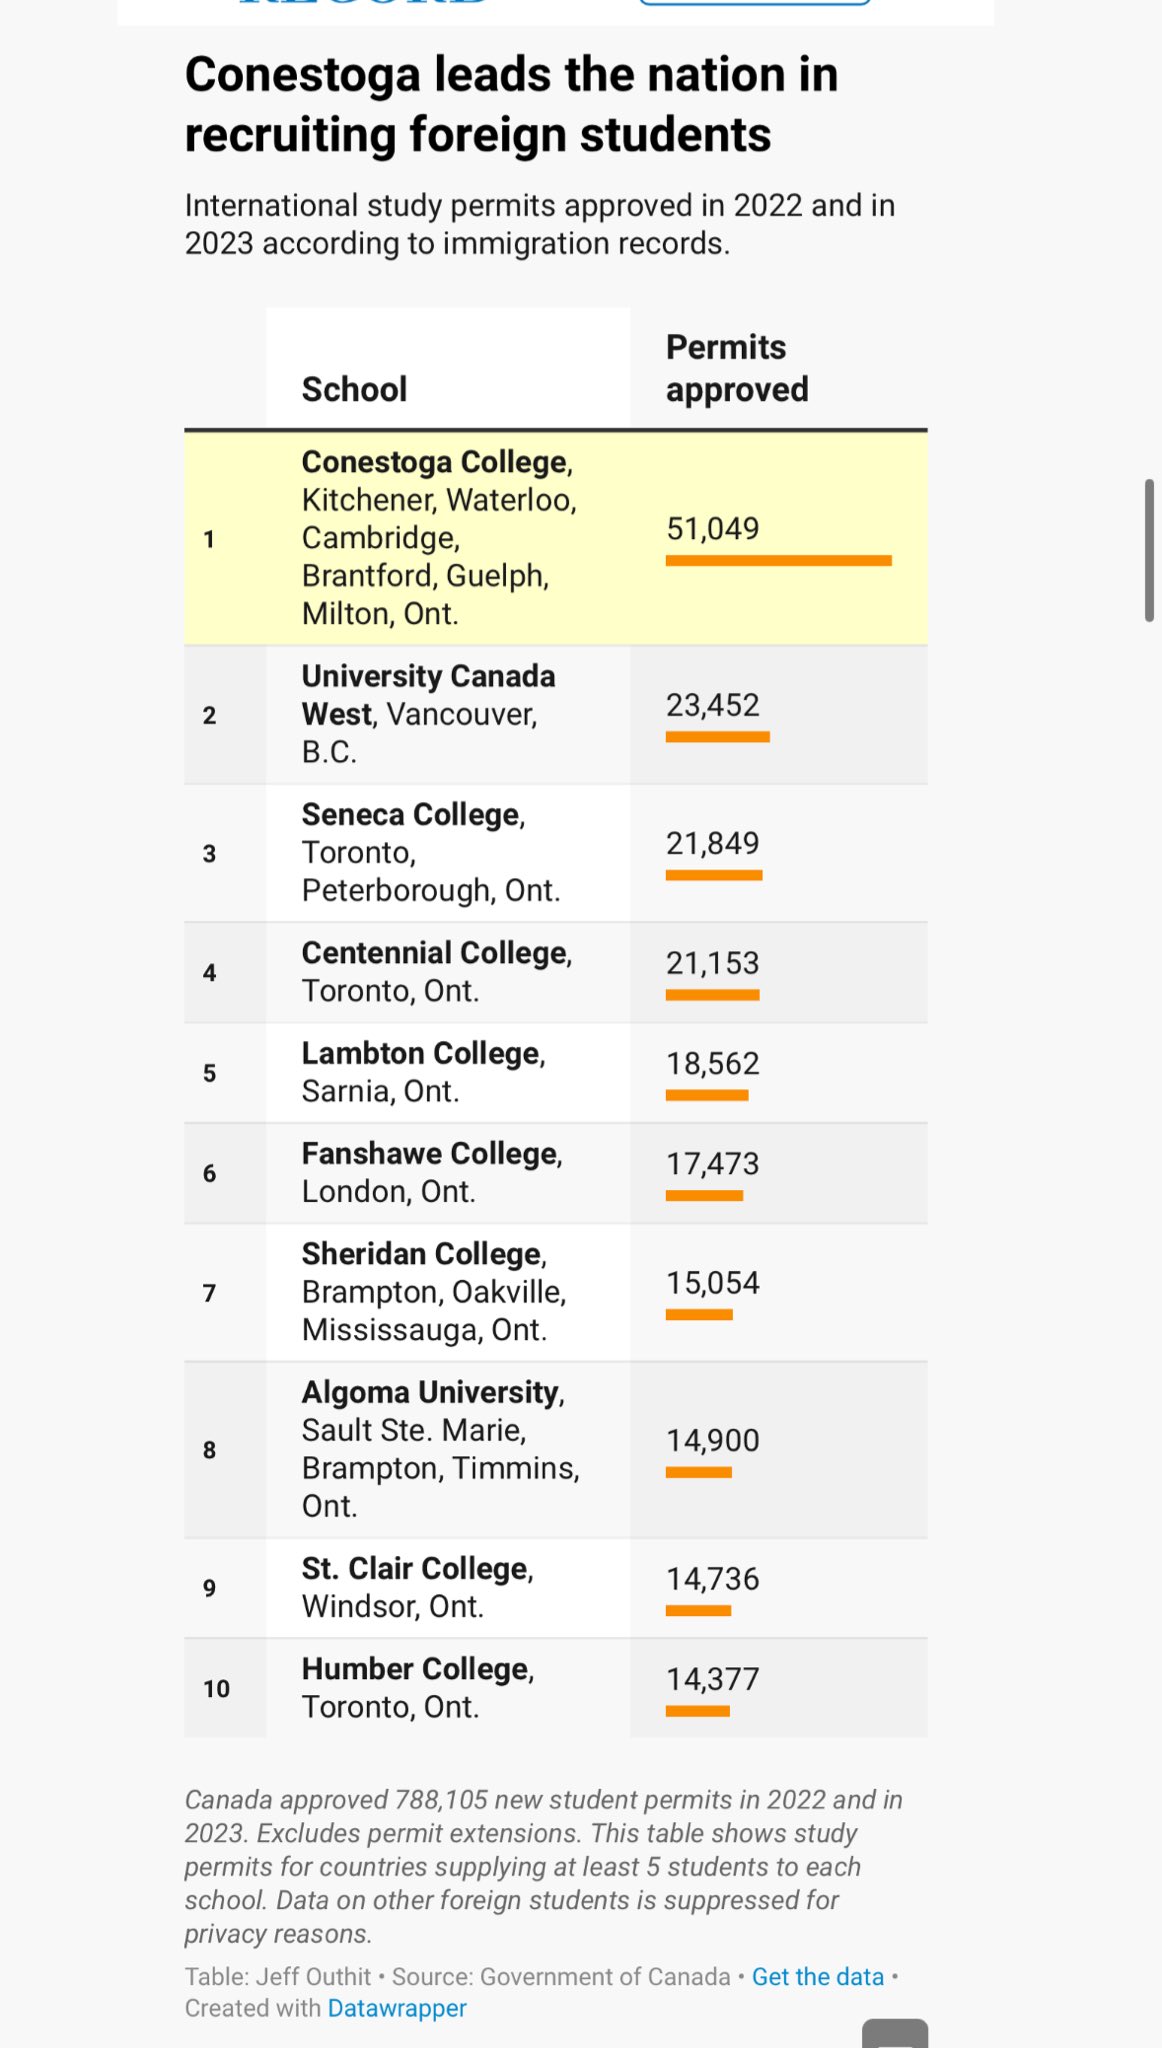Select University Canada West entry

point(428,695)
